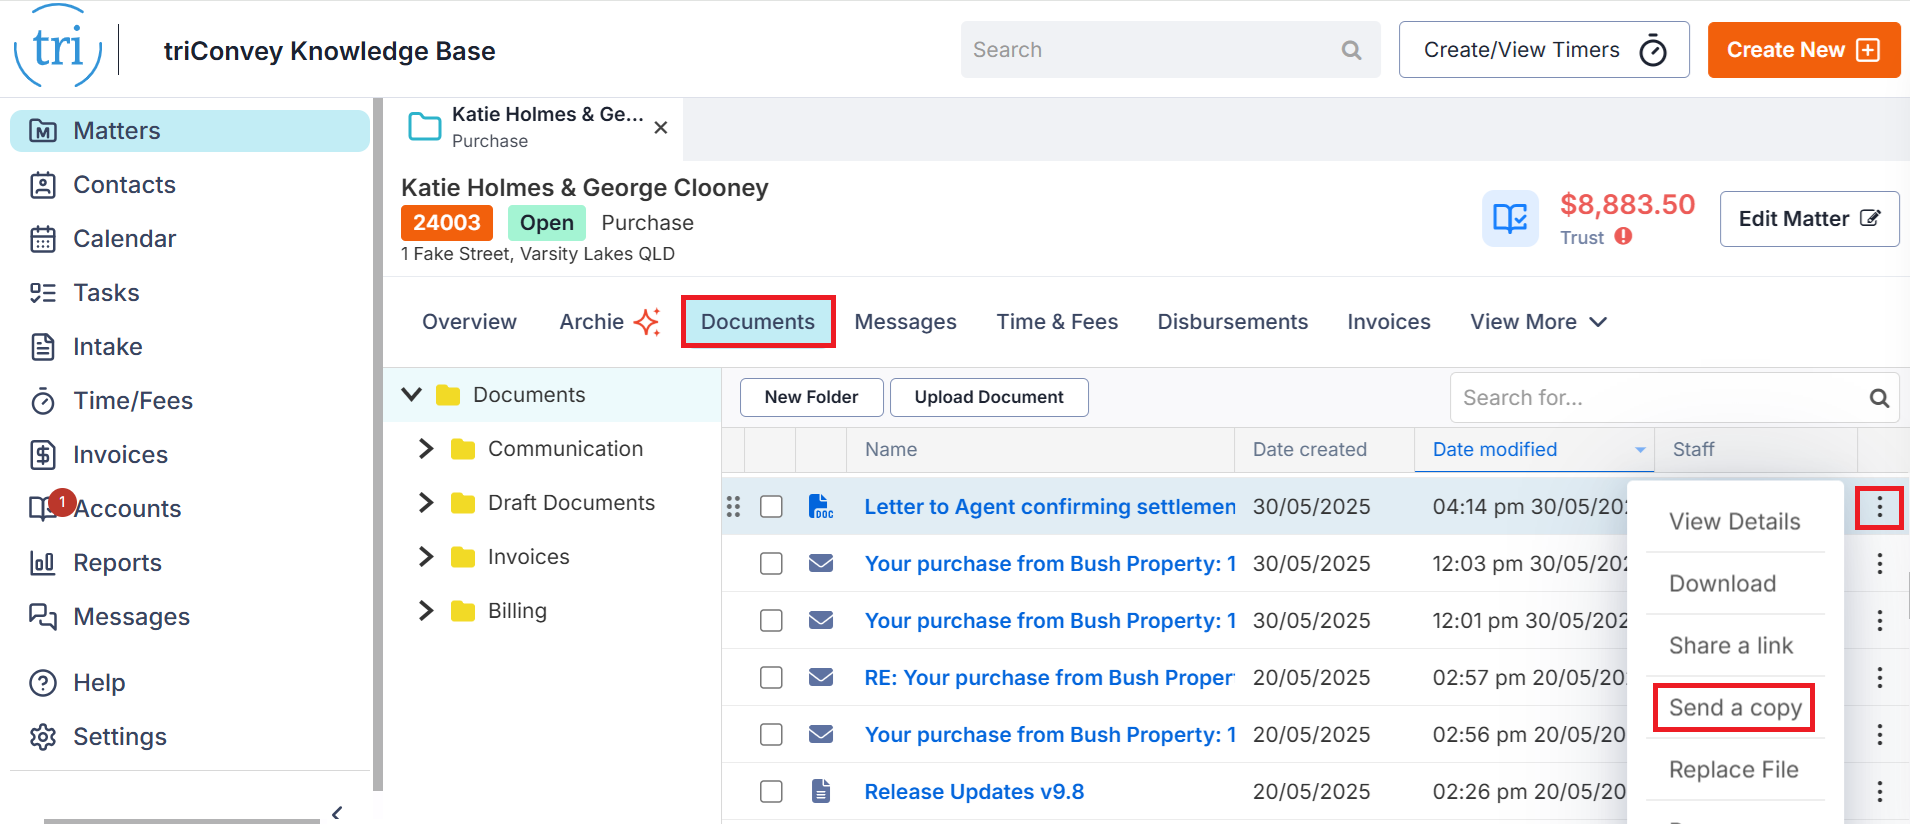Open the View More dropdown
This screenshot has width=1910, height=824.
pyautogui.click(x=1538, y=322)
